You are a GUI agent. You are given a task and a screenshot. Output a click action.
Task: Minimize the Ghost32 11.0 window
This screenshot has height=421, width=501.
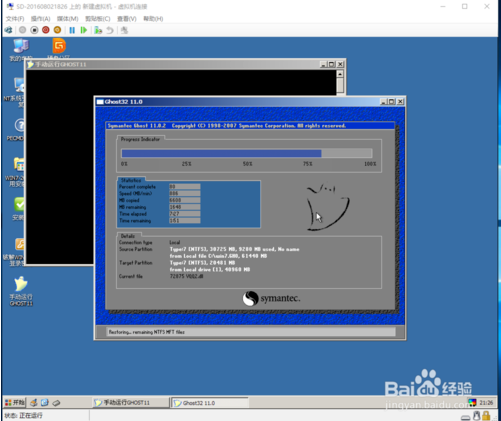[384, 102]
